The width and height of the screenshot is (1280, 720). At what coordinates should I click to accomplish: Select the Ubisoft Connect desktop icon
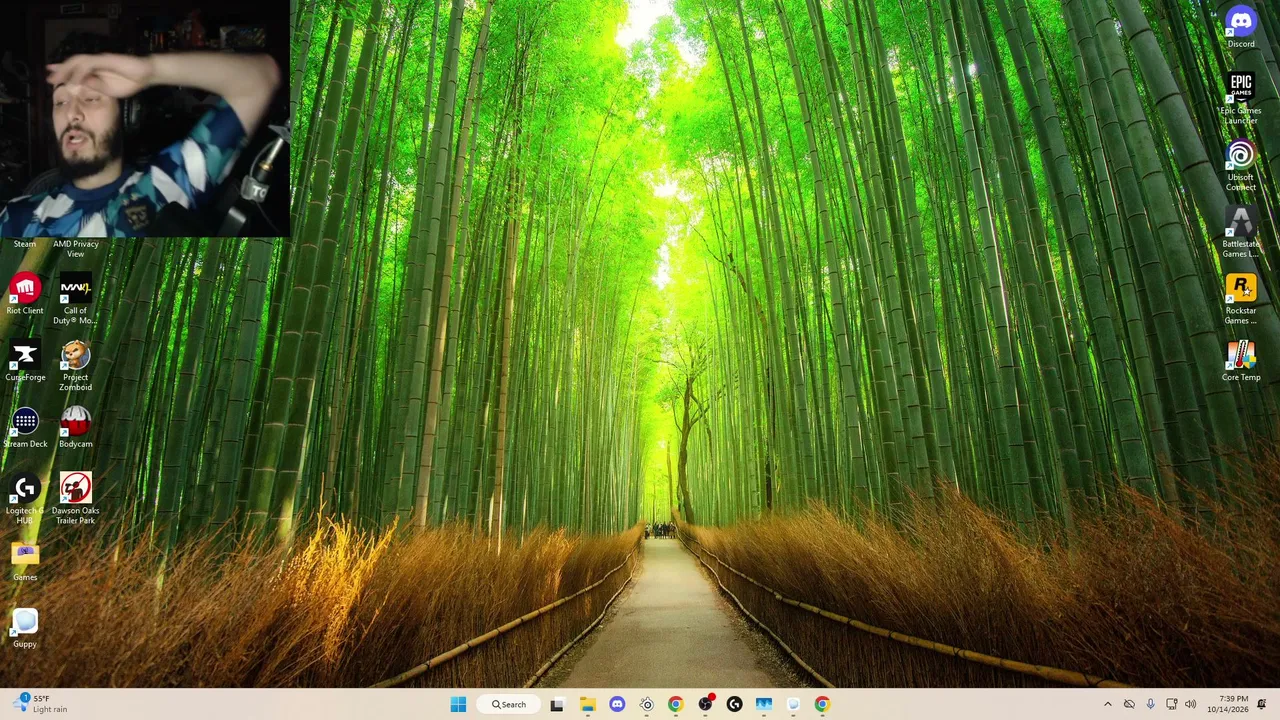click(1241, 165)
